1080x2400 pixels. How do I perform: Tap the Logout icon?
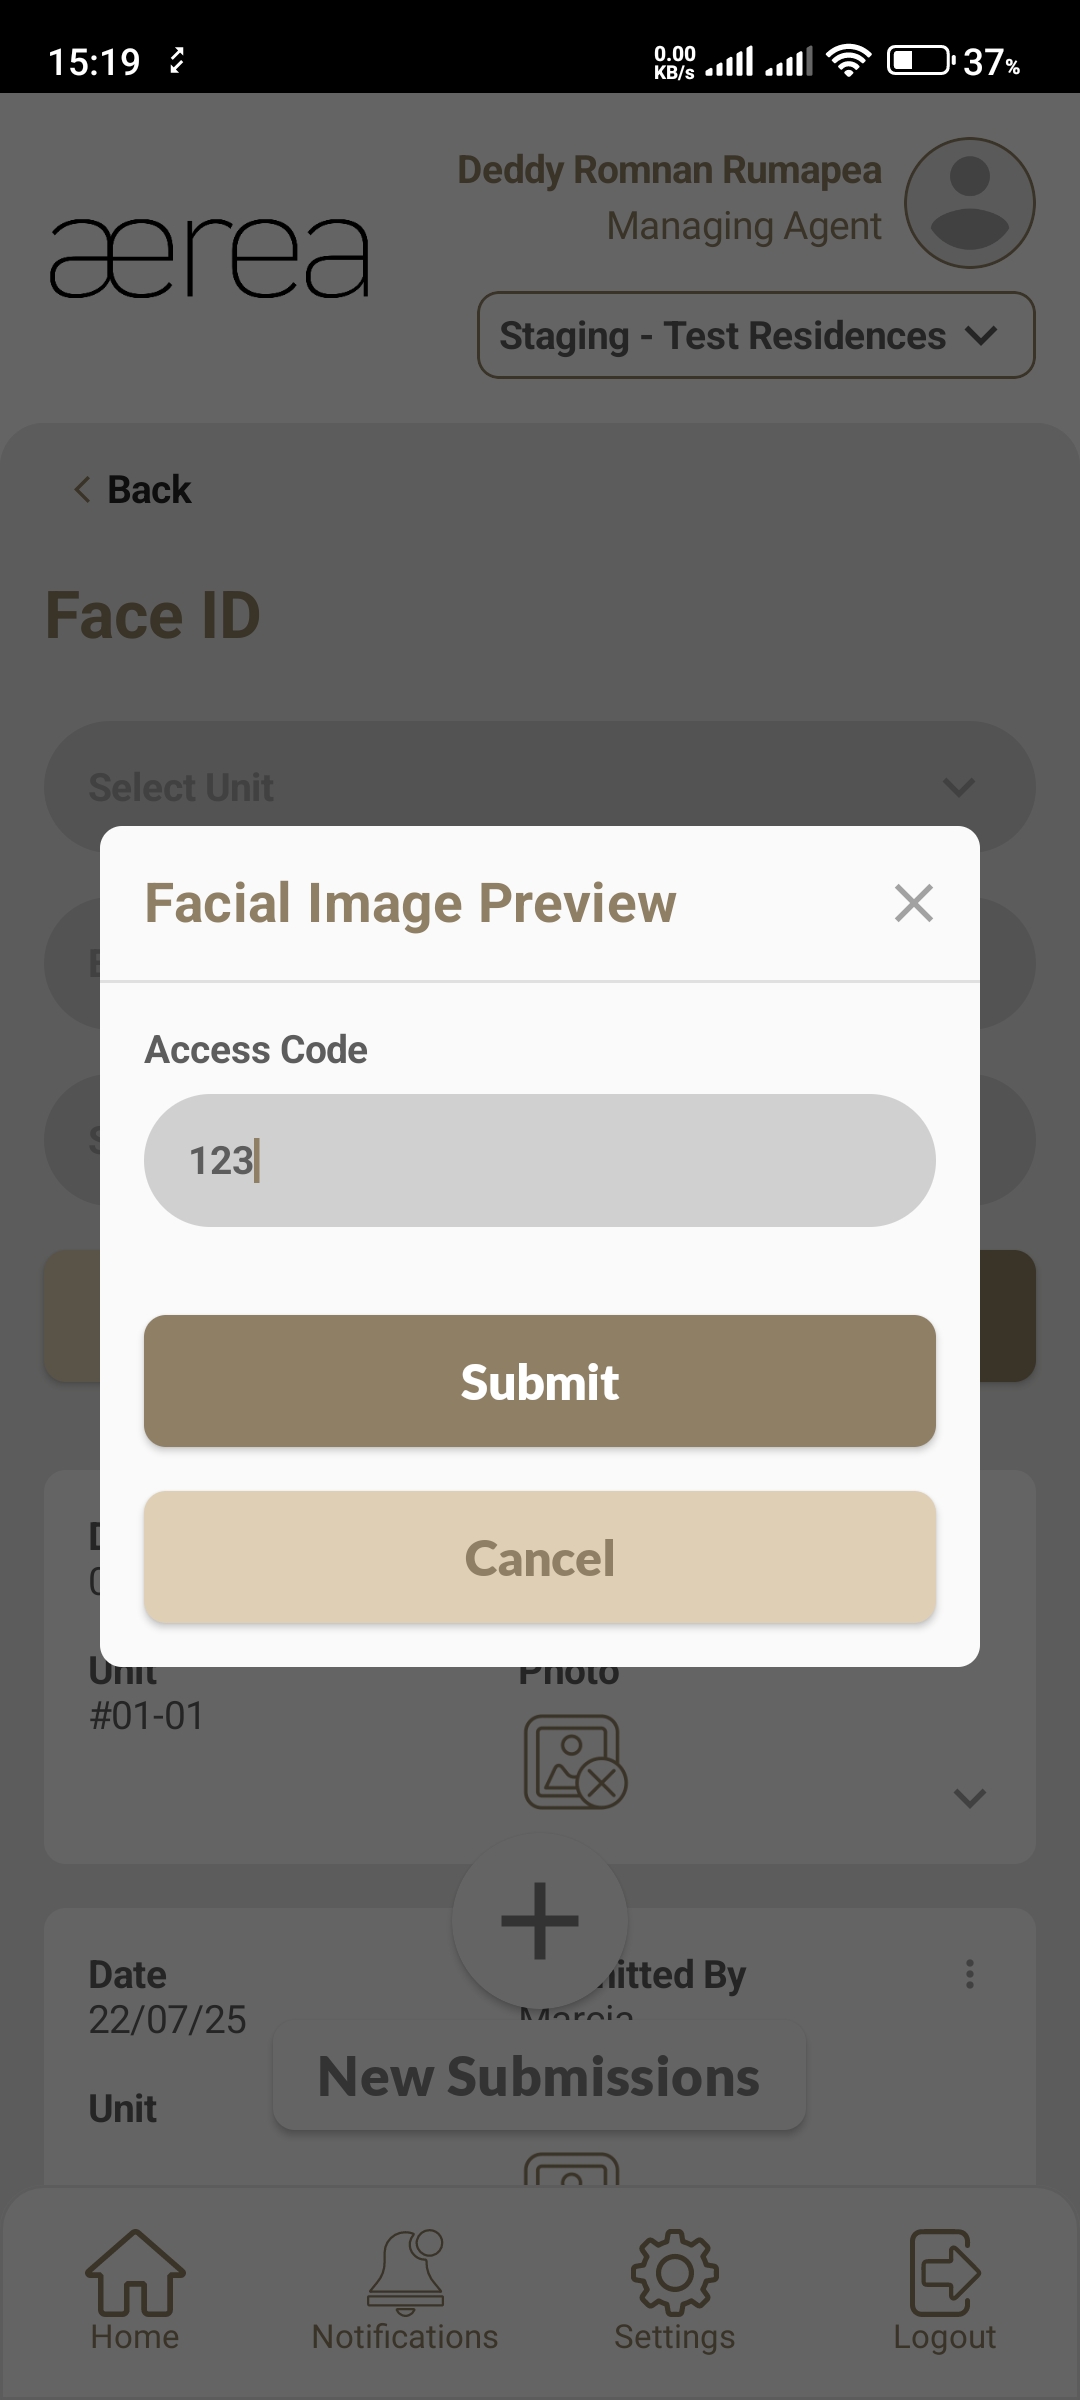coord(945,2290)
